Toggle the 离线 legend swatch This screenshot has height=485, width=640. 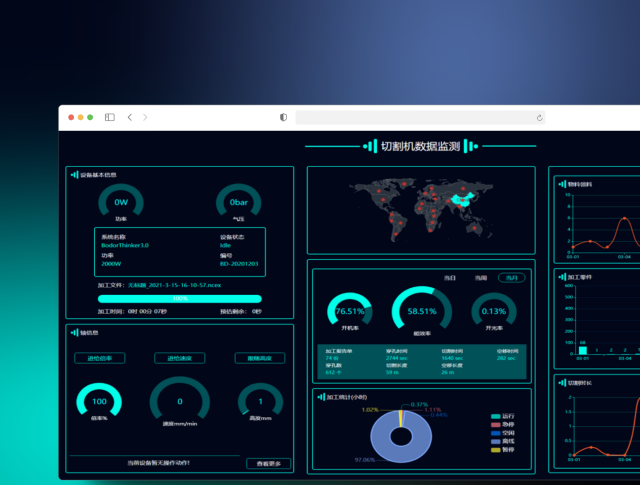pyautogui.click(x=496, y=441)
